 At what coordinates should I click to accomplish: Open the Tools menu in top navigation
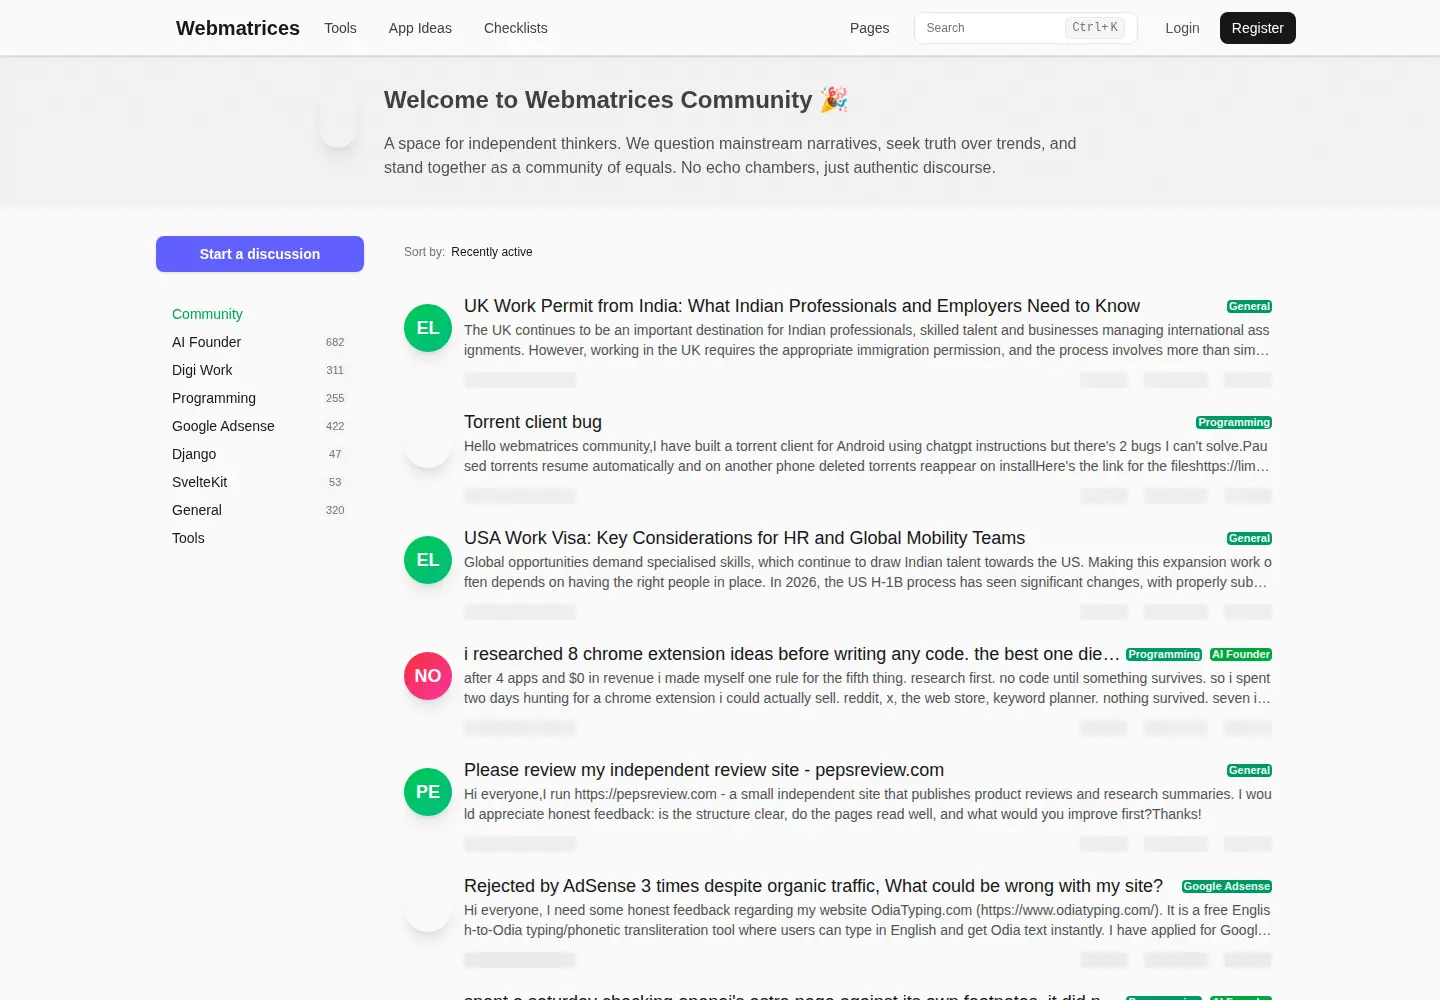tap(340, 28)
